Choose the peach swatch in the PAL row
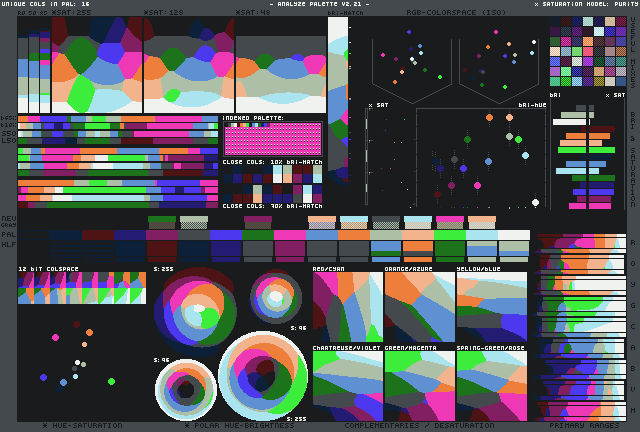This screenshot has width=640, height=432. pos(418,235)
